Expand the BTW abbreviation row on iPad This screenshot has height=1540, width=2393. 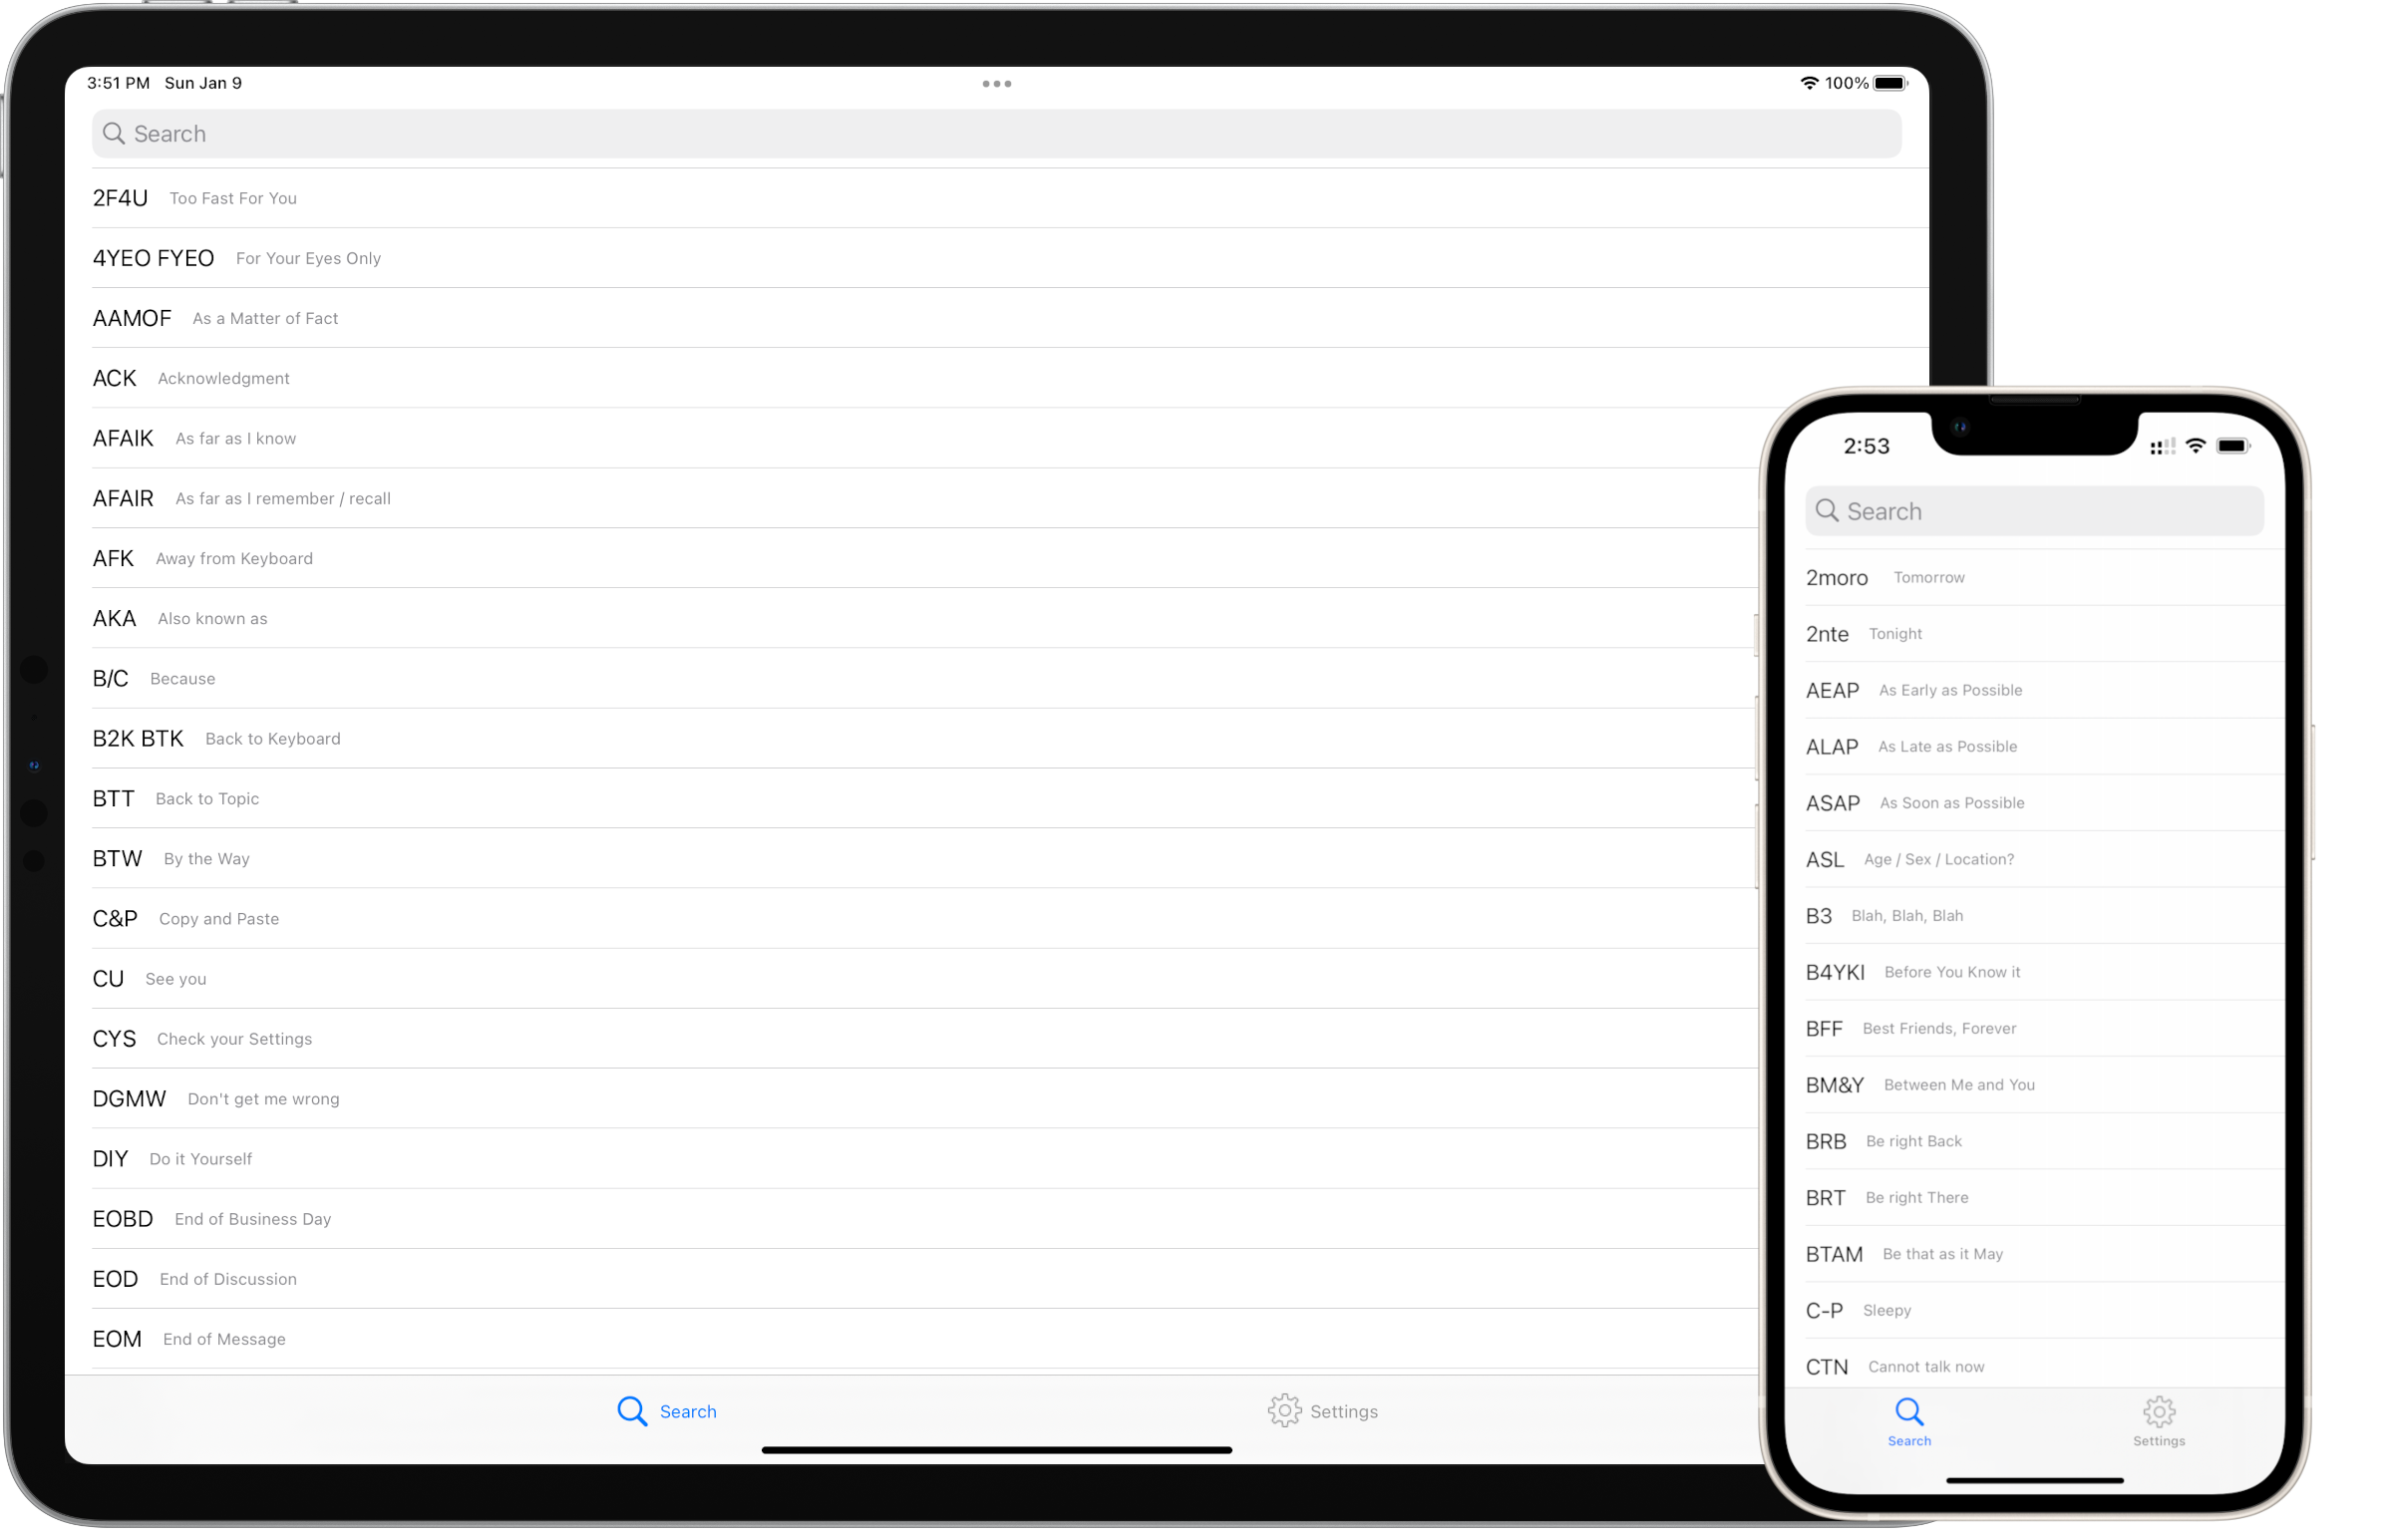click(996, 858)
